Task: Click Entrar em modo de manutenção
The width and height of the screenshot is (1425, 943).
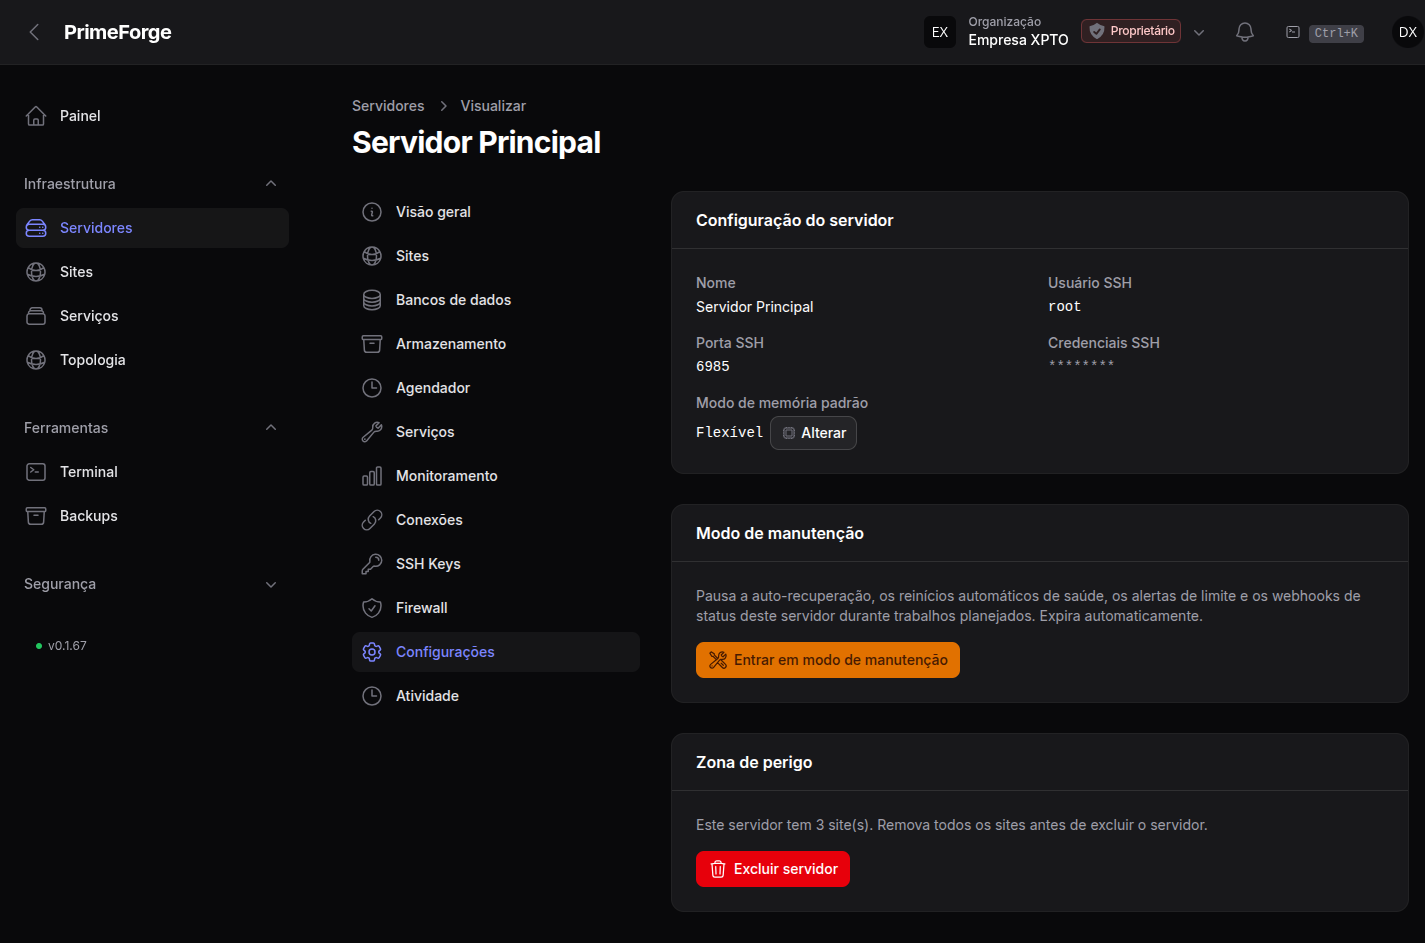Action: [828, 660]
